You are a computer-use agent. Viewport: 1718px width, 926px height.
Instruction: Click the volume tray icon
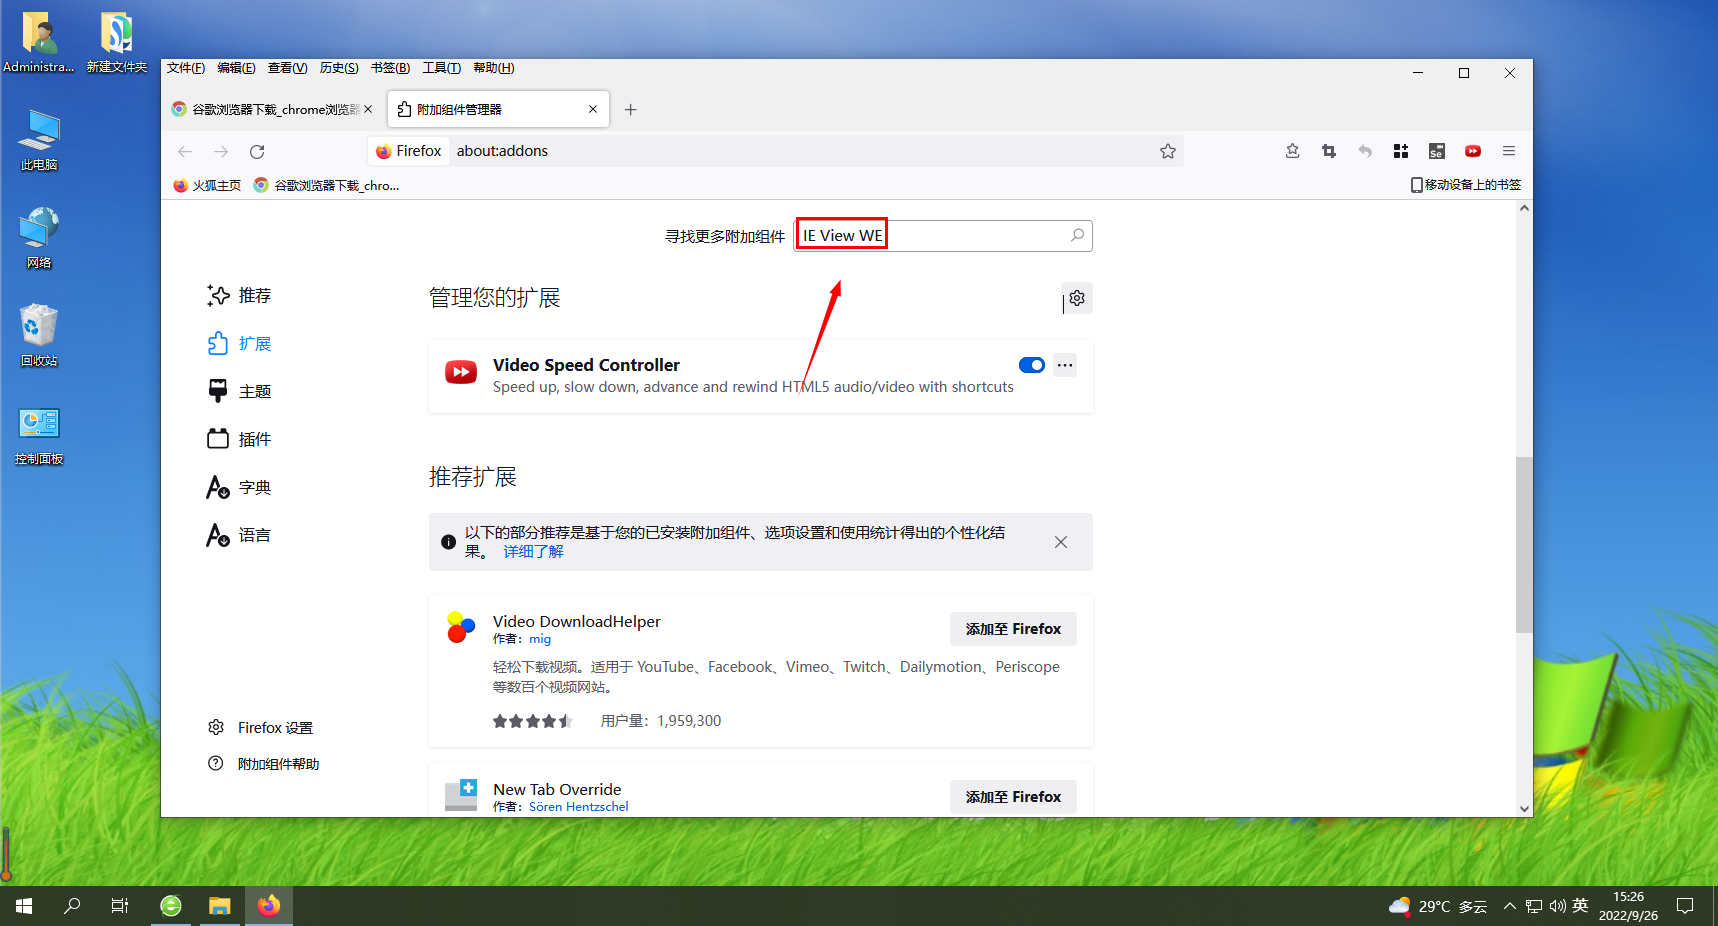[1557, 906]
